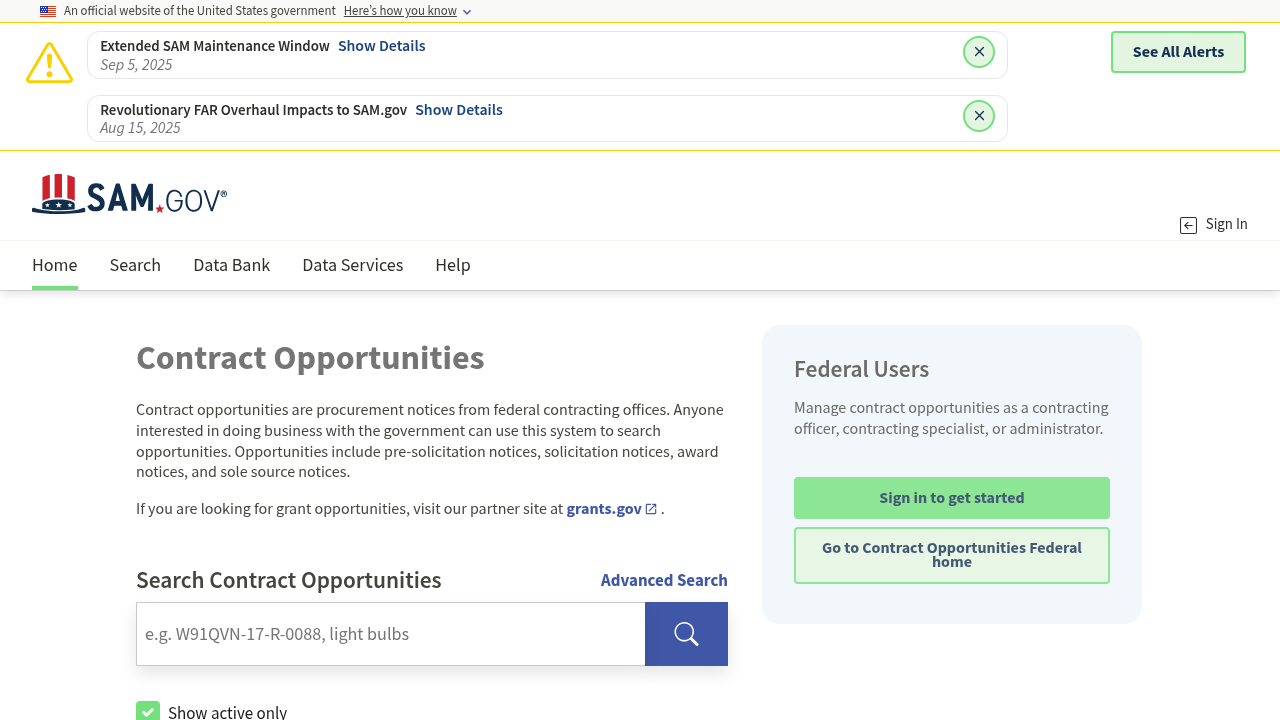The image size is (1280, 720).
Task: Open the Advanced Search link
Action: 663,580
